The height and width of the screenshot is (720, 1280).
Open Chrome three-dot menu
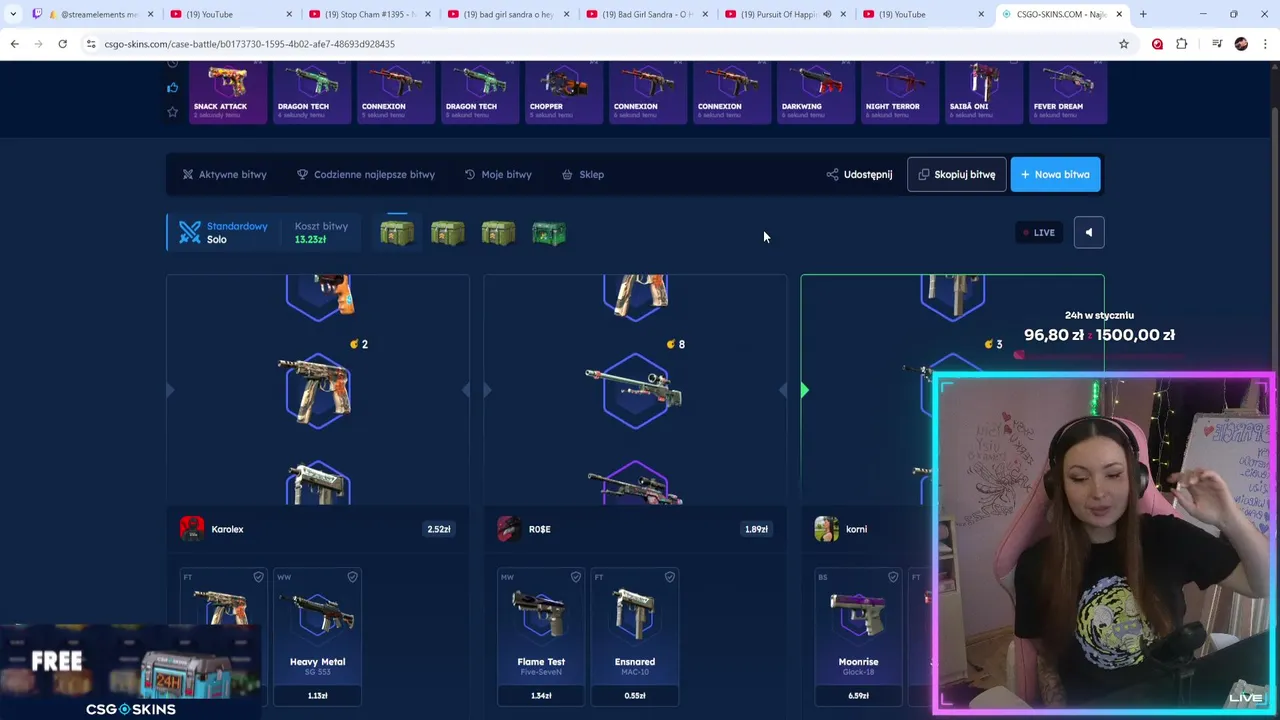tap(1265, 44)
